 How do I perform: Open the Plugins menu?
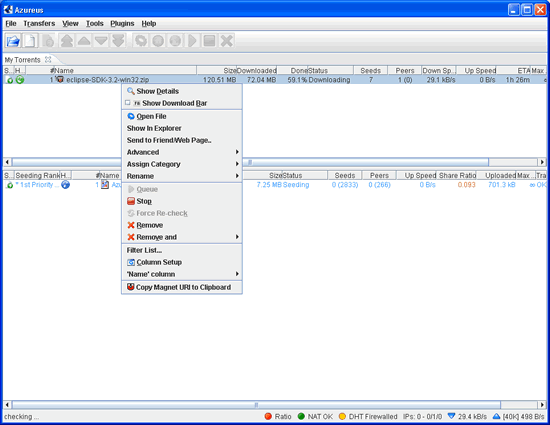point(122,23)
